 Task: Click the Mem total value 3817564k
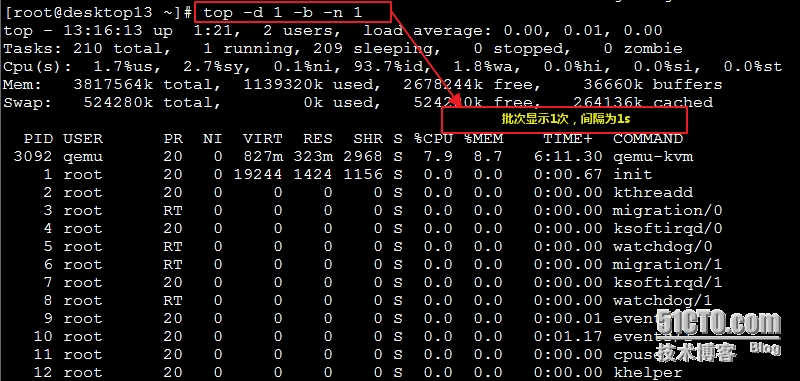click(113, 85)
